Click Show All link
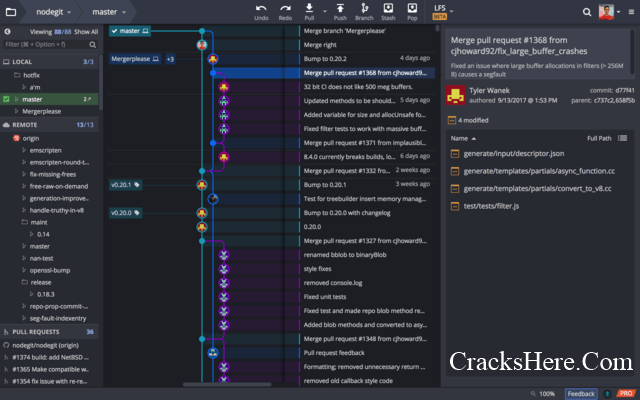The image size is (640, 400). tap(86, 31)
